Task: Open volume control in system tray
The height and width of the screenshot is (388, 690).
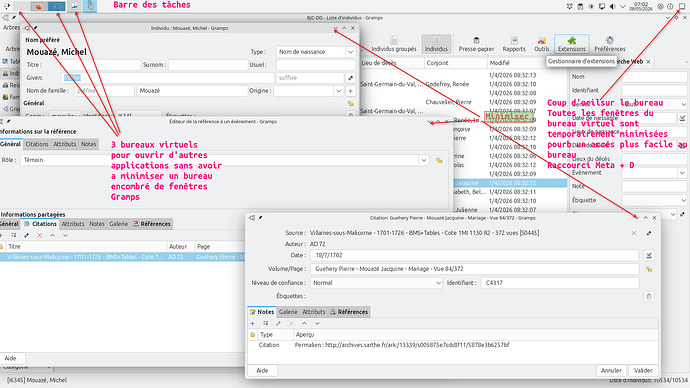Action: tap(612, 6)
